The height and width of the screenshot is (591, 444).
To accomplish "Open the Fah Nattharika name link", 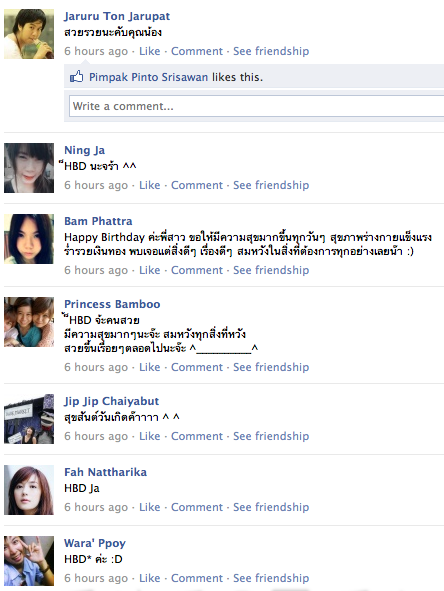I will click(x=106, y=472).
